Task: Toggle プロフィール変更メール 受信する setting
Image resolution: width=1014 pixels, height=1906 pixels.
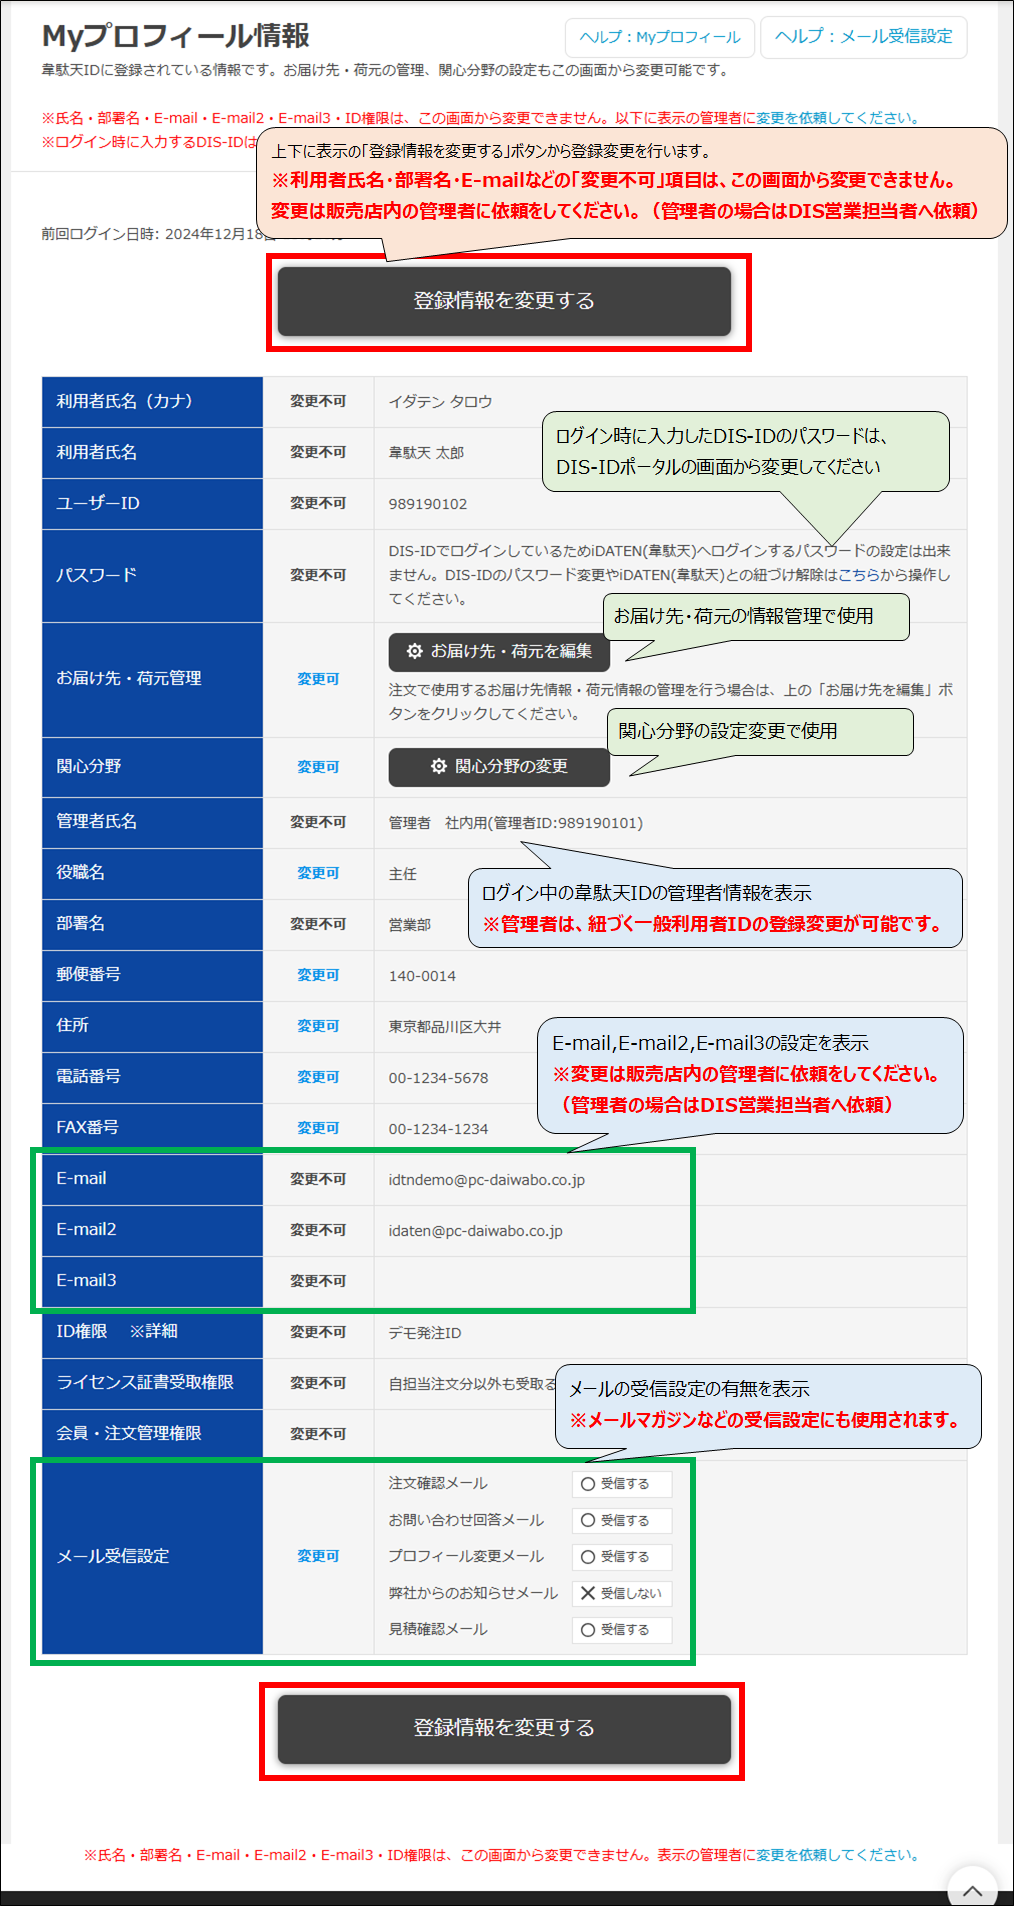Action: [x=622, y=1557]
